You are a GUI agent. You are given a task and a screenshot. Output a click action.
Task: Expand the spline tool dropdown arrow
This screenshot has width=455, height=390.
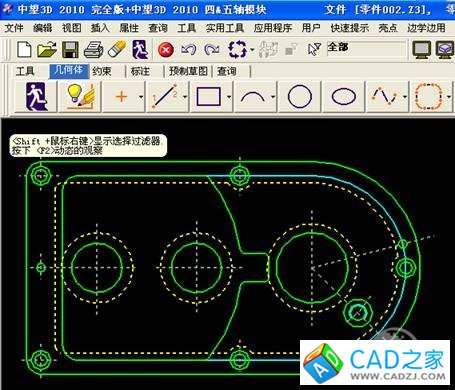click(405, 97)
